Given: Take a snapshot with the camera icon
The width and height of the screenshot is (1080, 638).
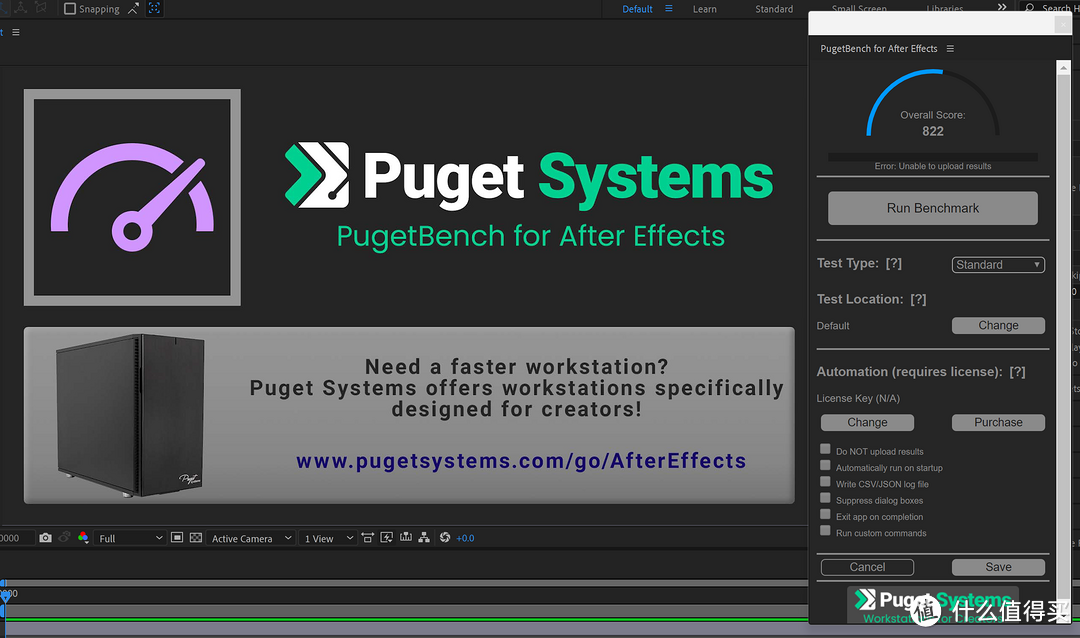Looking at the screenshot, I should pyautogui.click(x=45, y=537).
